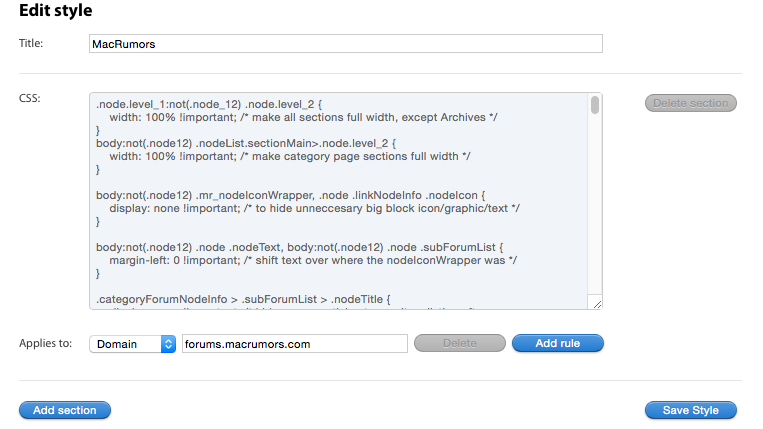The image size is (763, 429).
Task: Click the CSS: label
Action: click(30, 98)
